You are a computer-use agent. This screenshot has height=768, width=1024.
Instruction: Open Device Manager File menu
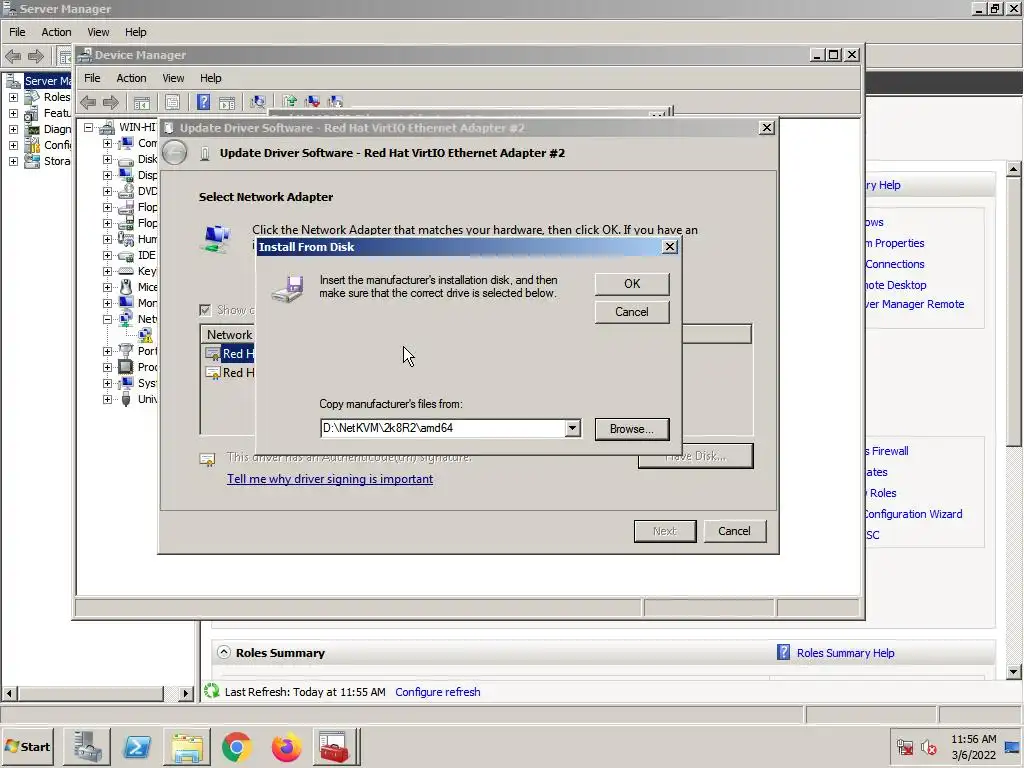92,78
